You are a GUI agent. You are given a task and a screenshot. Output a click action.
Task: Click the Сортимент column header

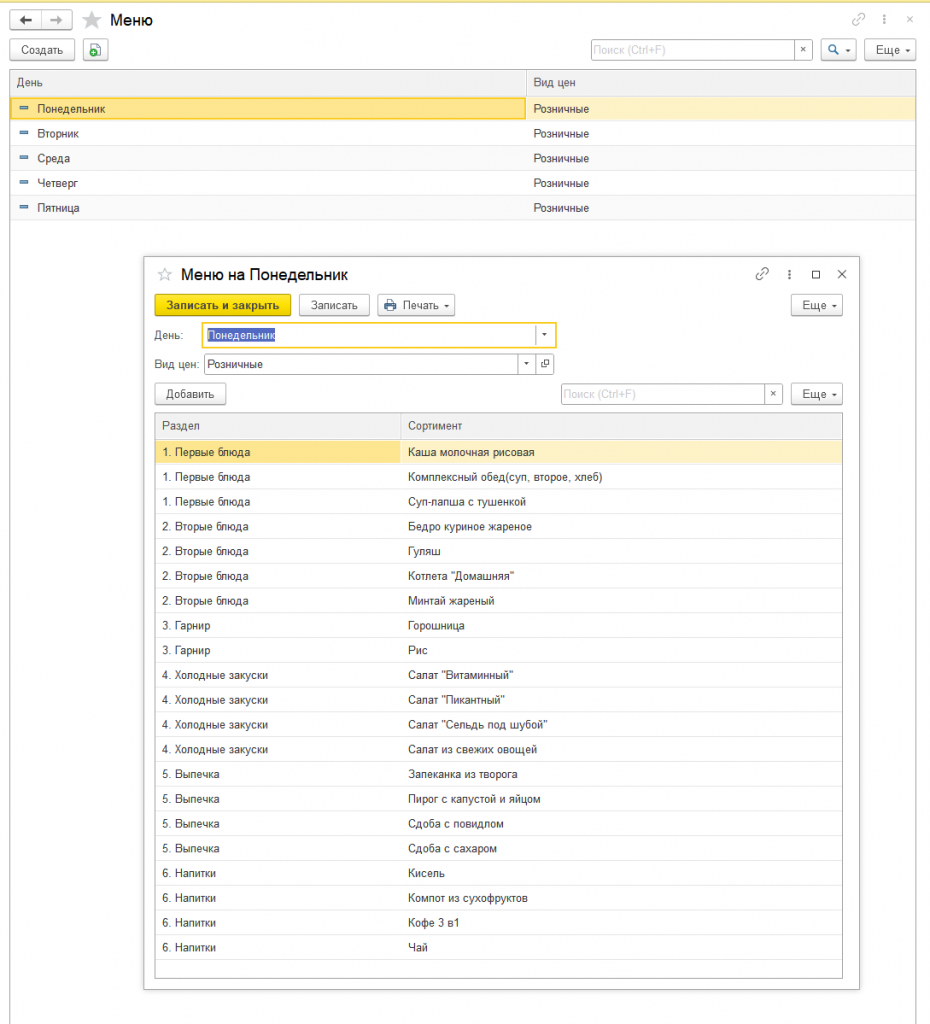click(621, 426)
